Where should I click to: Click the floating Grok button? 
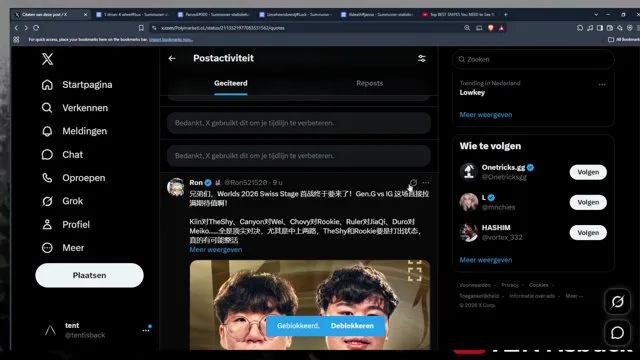617,302
